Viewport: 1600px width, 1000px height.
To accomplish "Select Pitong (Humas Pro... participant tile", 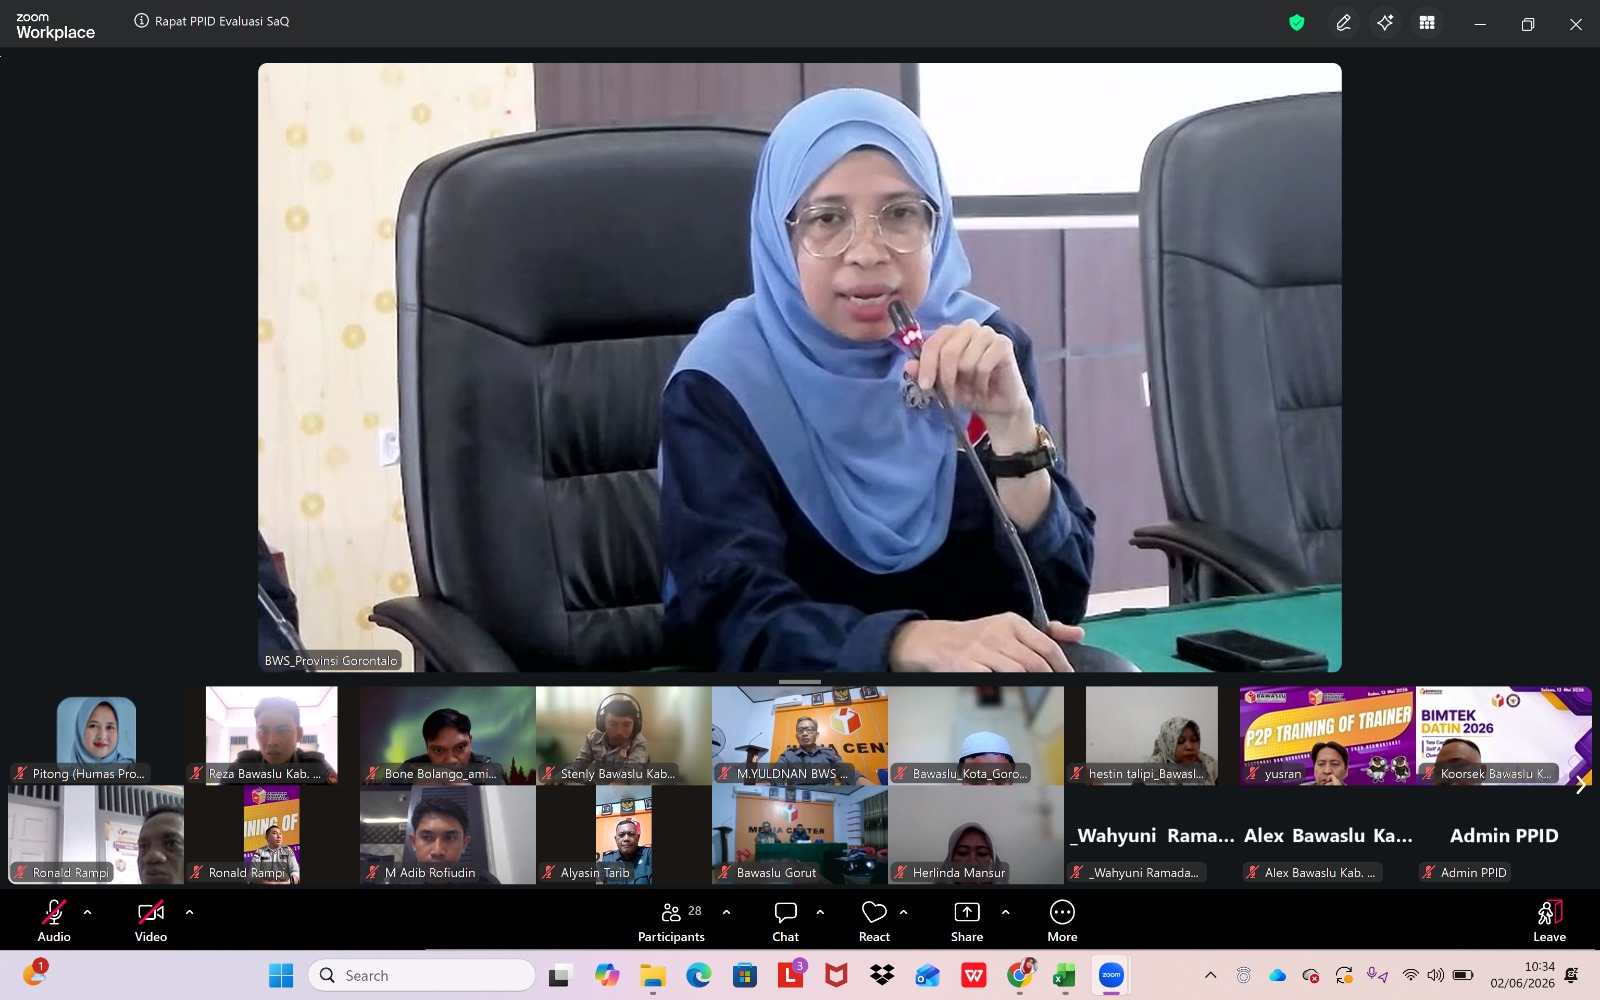I will (96, 736).
